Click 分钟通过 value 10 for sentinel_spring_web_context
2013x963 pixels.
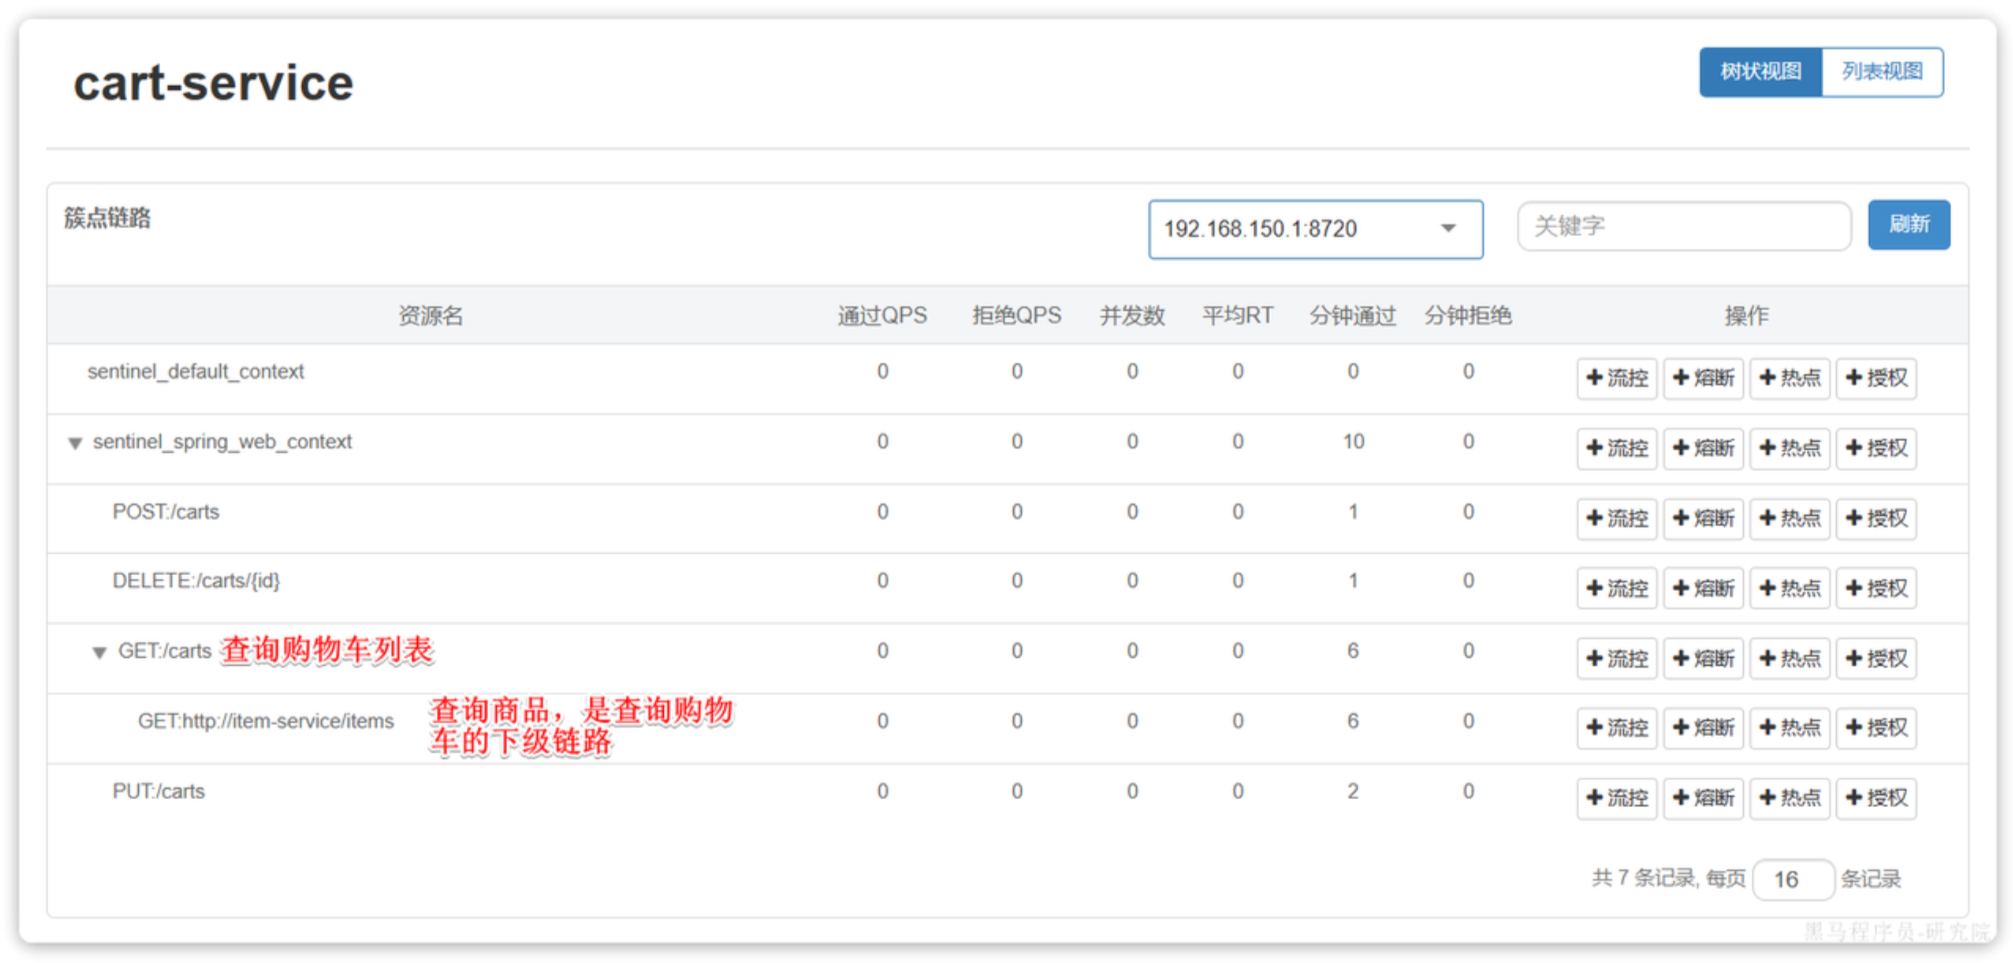tap(1353, 442)
